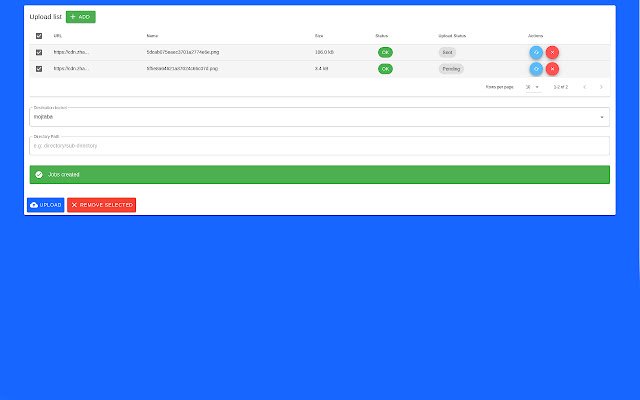Click the URL cell in the Sent row

click(71, 52)
